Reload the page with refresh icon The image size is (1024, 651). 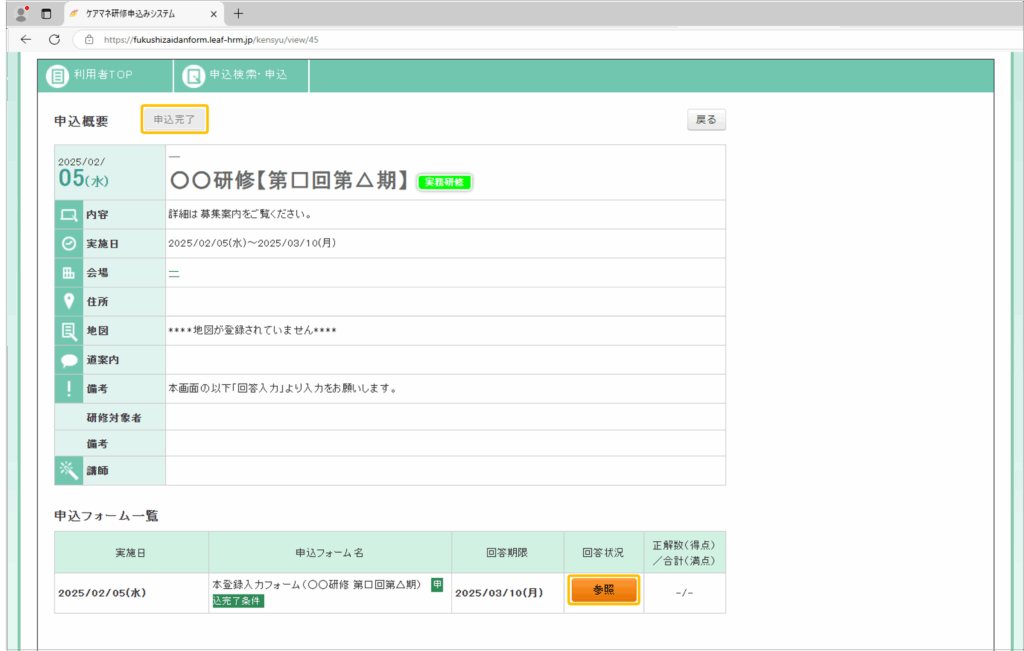tap(54, 39)
